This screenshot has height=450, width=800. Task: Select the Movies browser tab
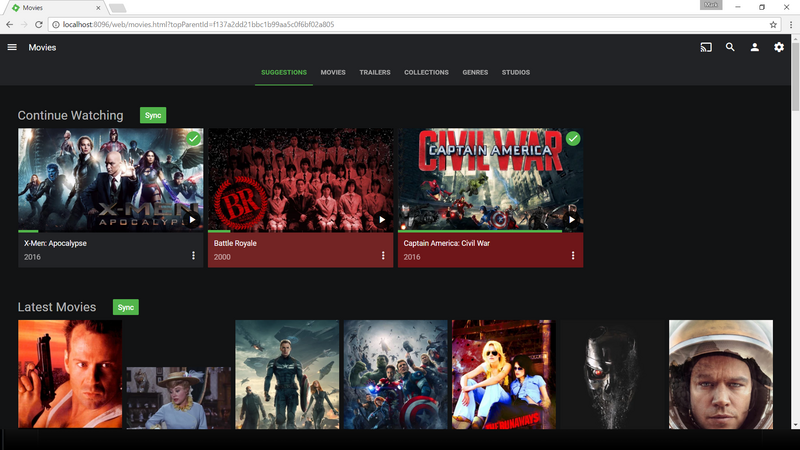pos(56,8)
